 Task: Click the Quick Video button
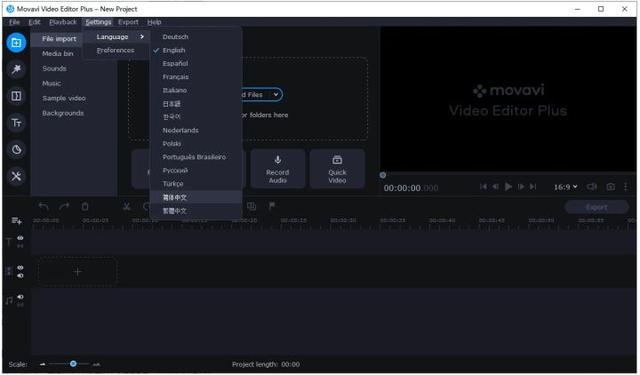337,169
